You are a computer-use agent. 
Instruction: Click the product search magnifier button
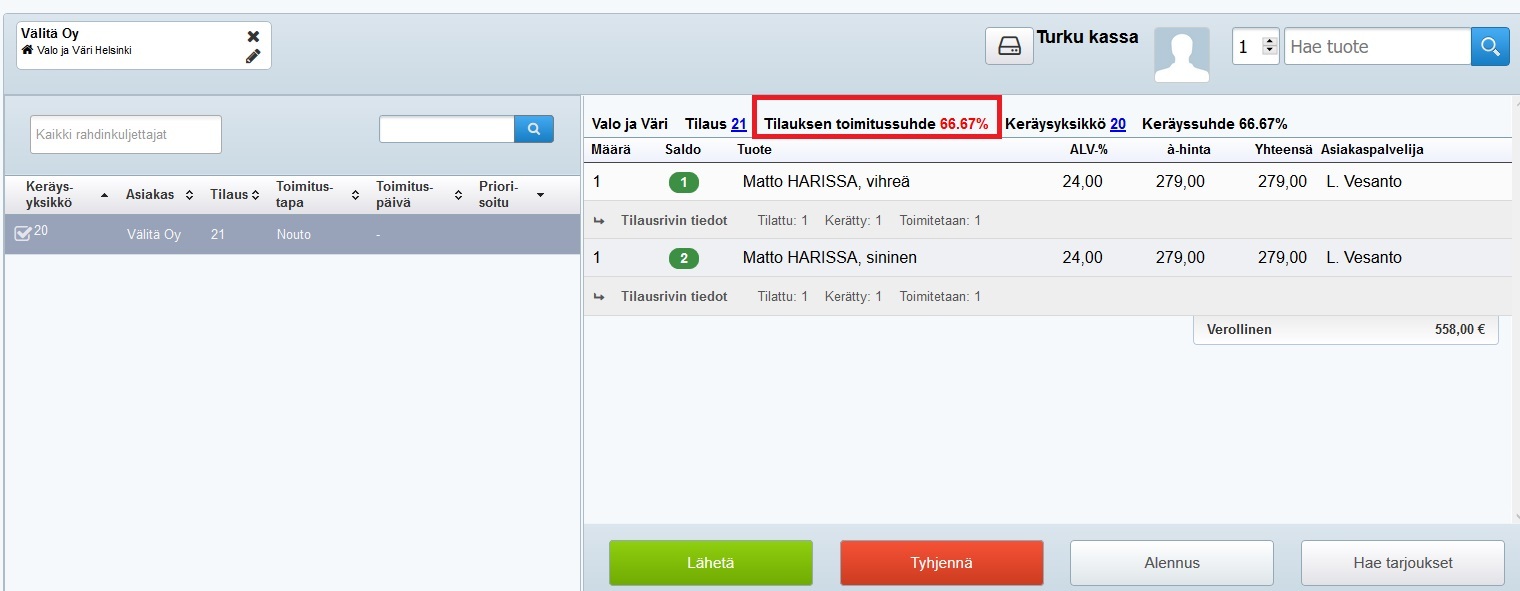pos(1490,46)
